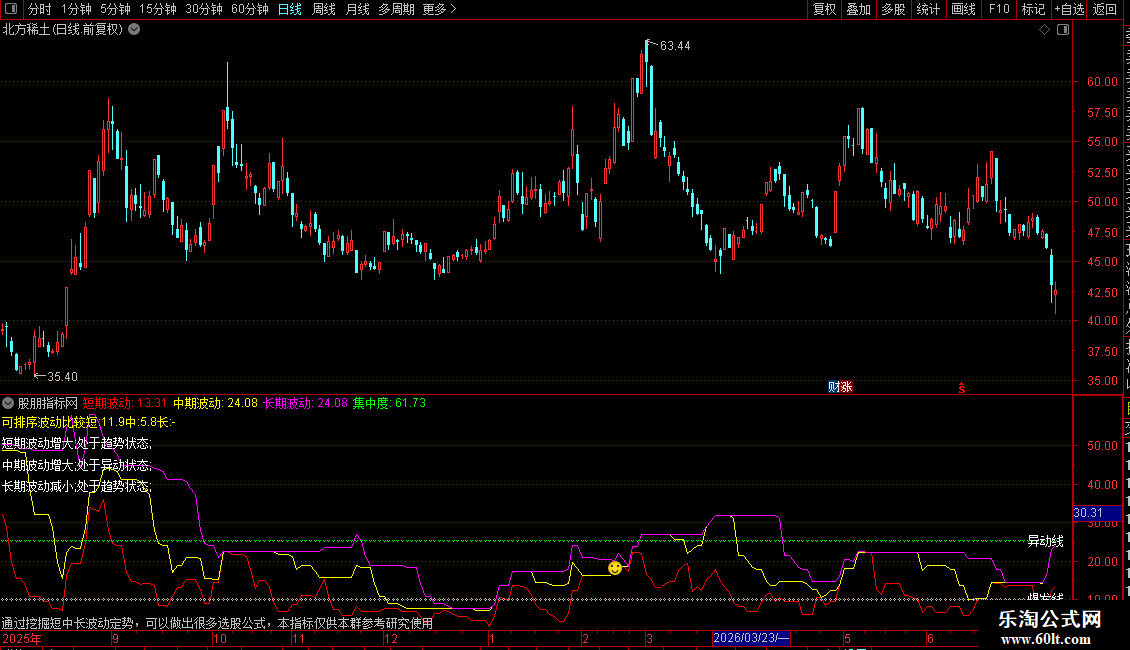Select the 日线 daily chart tab
Image resolution: width=1130 pixels, height=650 pixels.
point(290,9)
